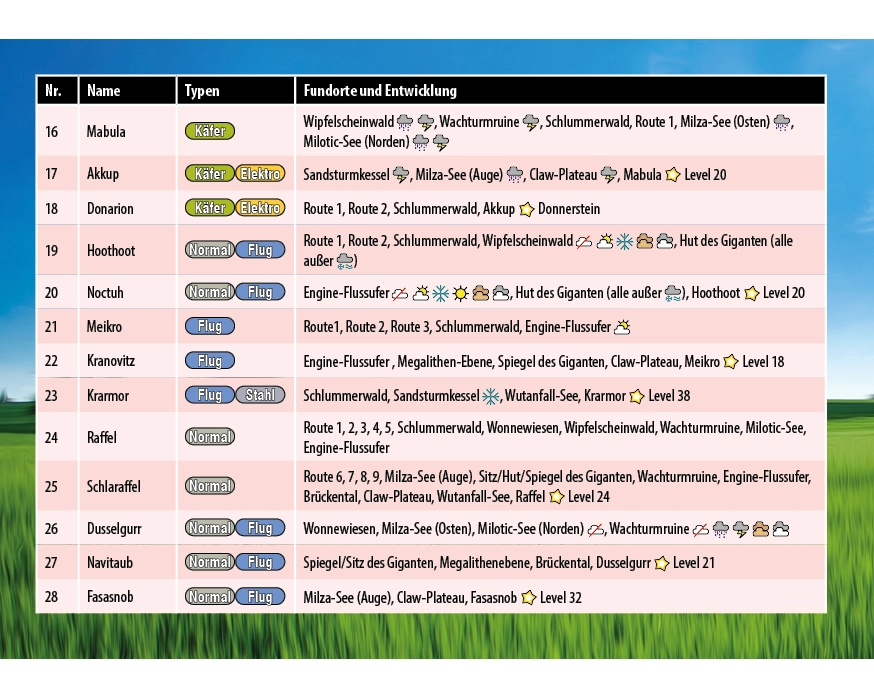The width and height of the screenshot is (874, 699).
Task: Click the evolution star before Level 32
Action: (x=528, y=598)
